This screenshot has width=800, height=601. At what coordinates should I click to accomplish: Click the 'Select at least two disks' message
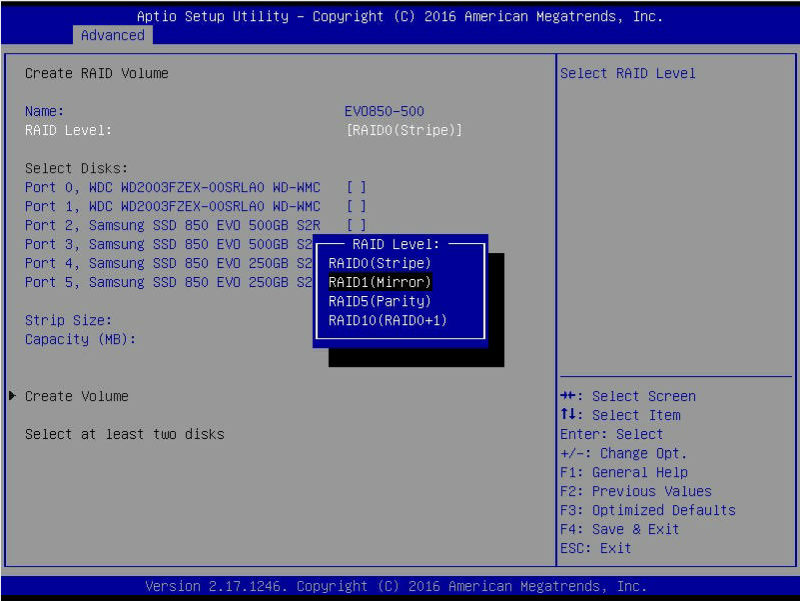pos(124,434)
